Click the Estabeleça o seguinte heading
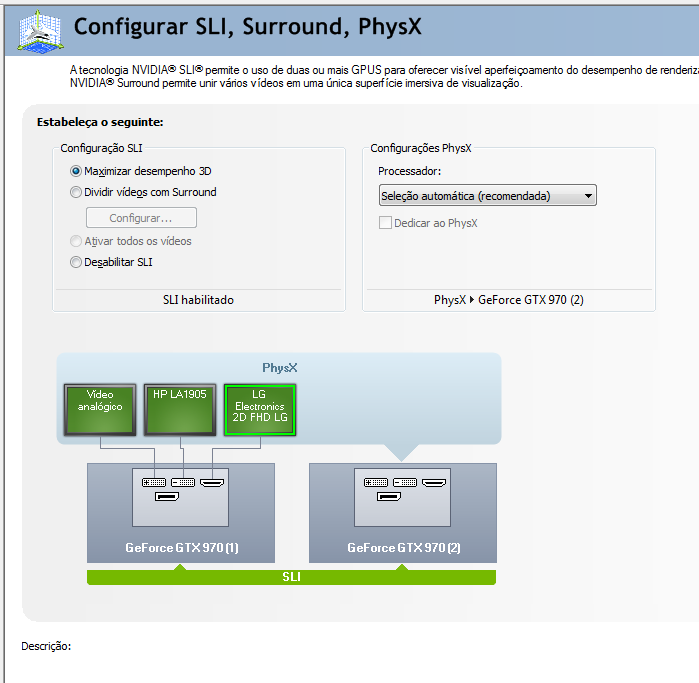 tap(100, 122)
